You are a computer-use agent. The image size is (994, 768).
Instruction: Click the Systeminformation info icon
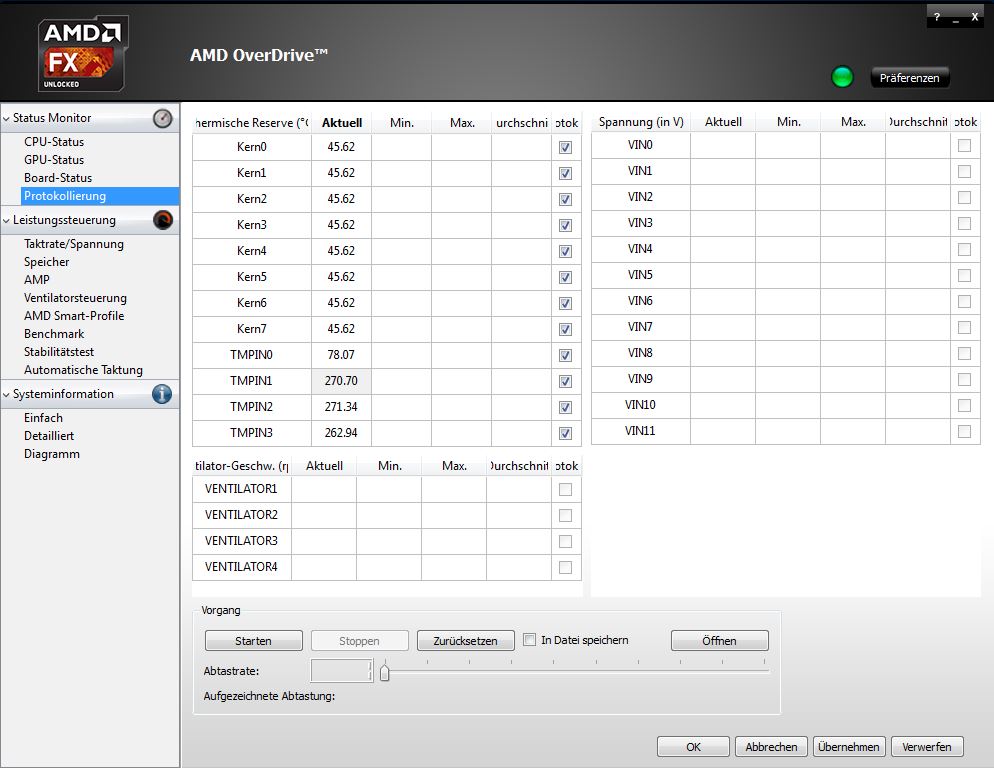[x=162, y=394]
